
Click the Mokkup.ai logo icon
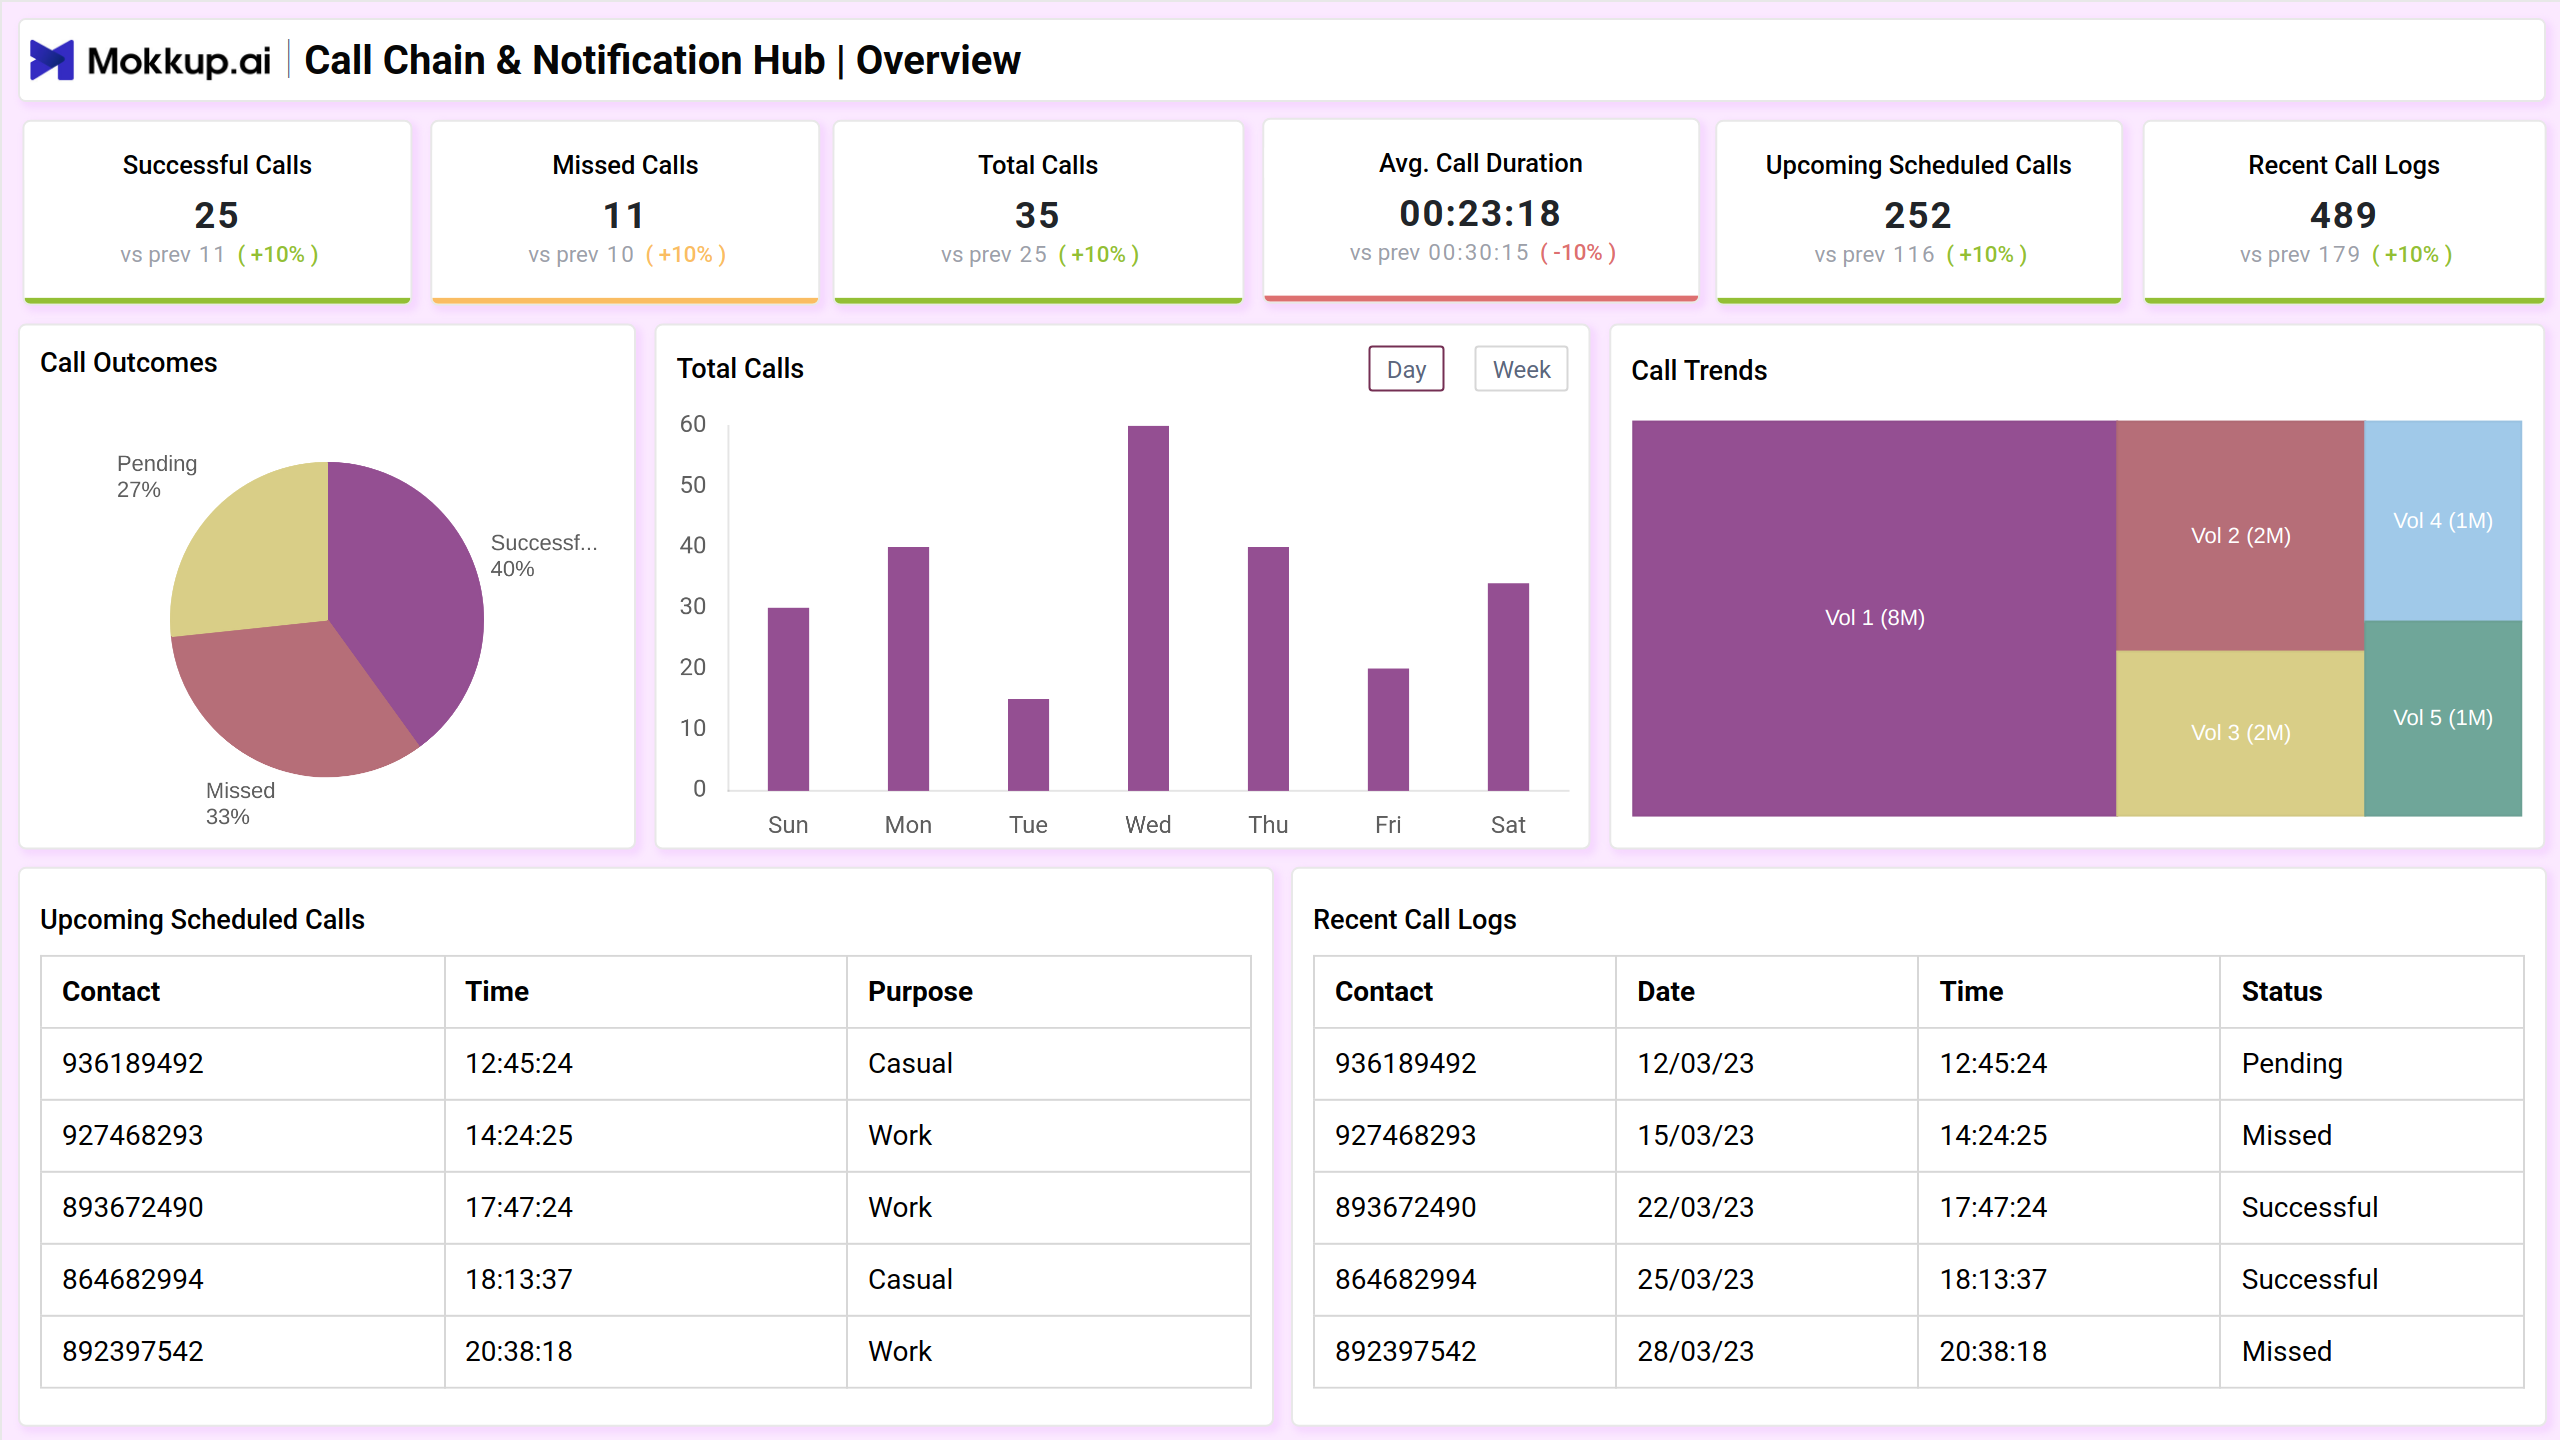[52, 60]
